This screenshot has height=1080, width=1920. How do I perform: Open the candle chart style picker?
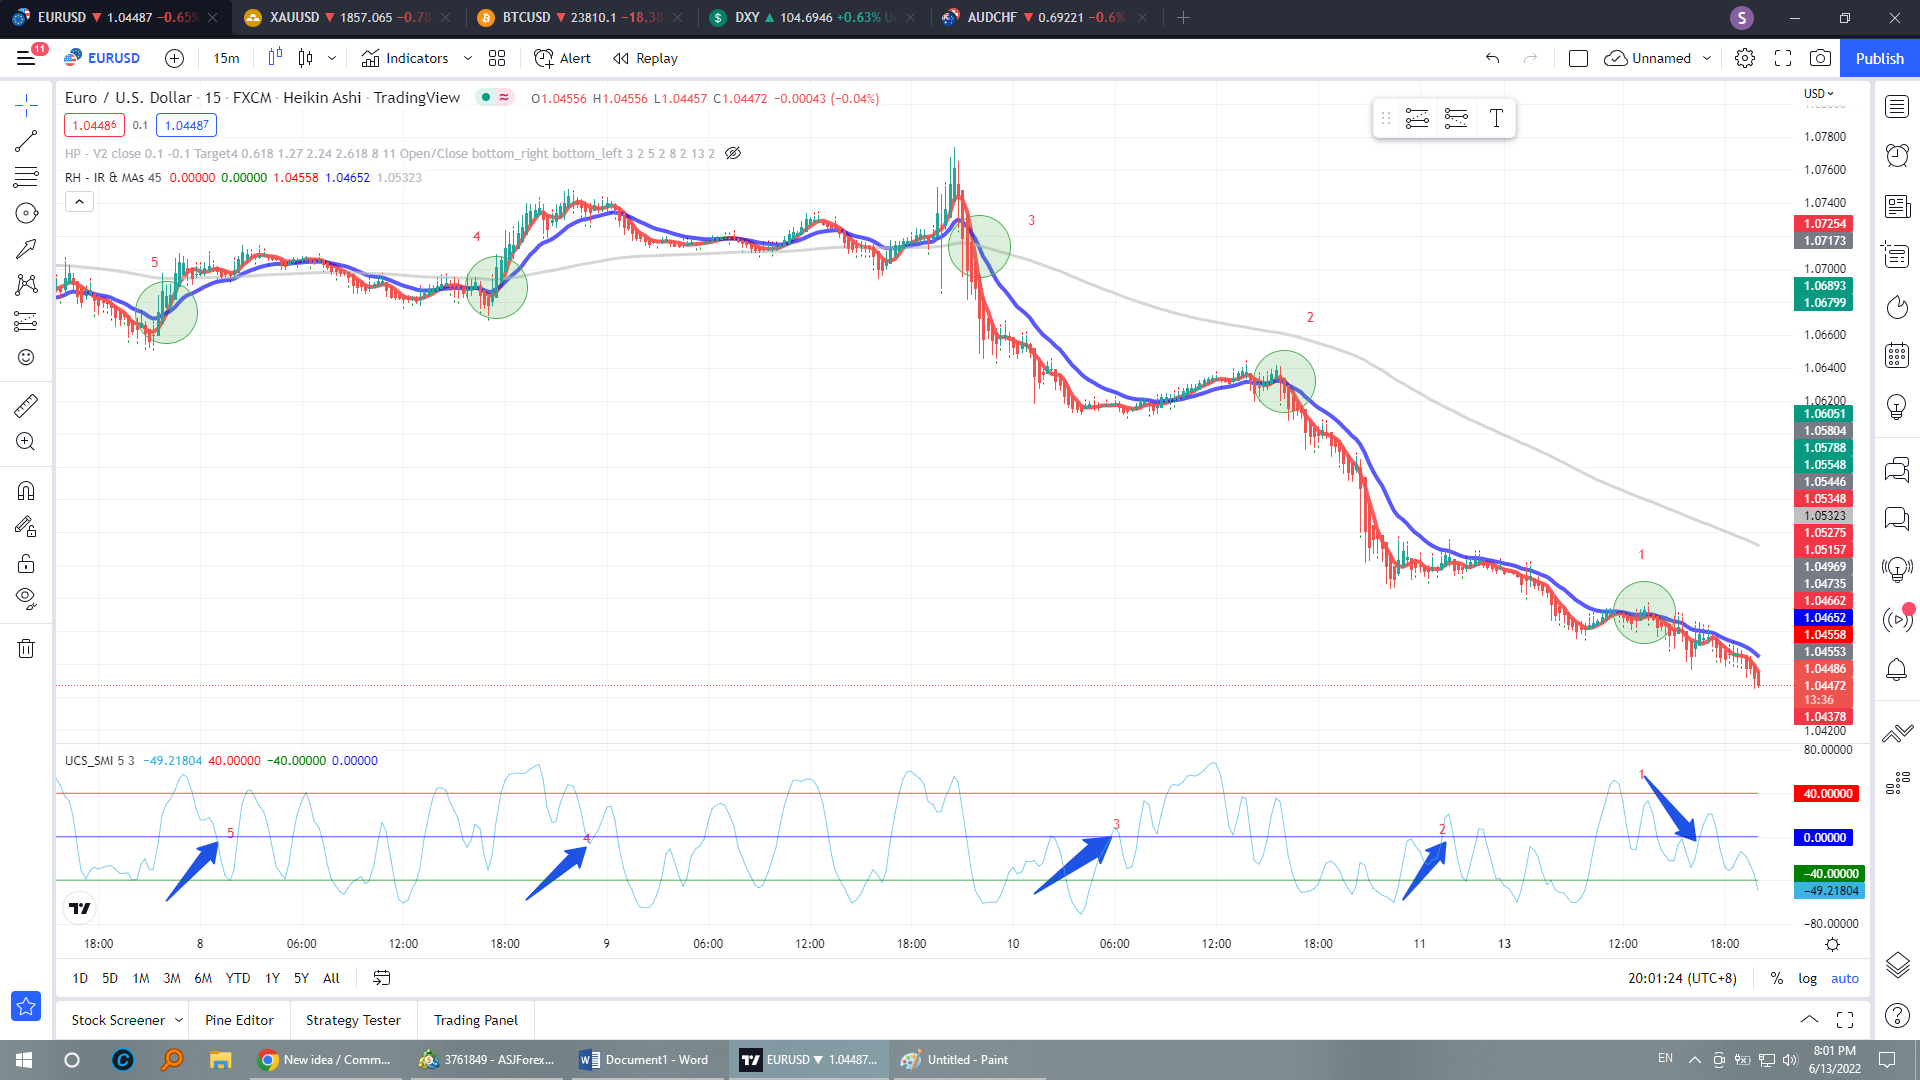click(305, 58)
